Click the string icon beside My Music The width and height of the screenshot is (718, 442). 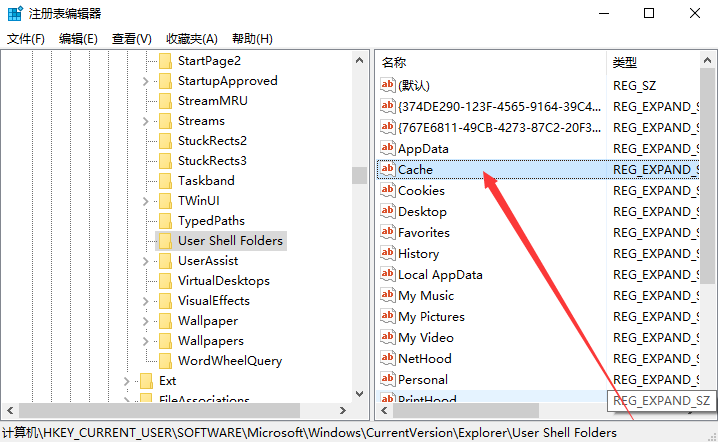point(387,295)
